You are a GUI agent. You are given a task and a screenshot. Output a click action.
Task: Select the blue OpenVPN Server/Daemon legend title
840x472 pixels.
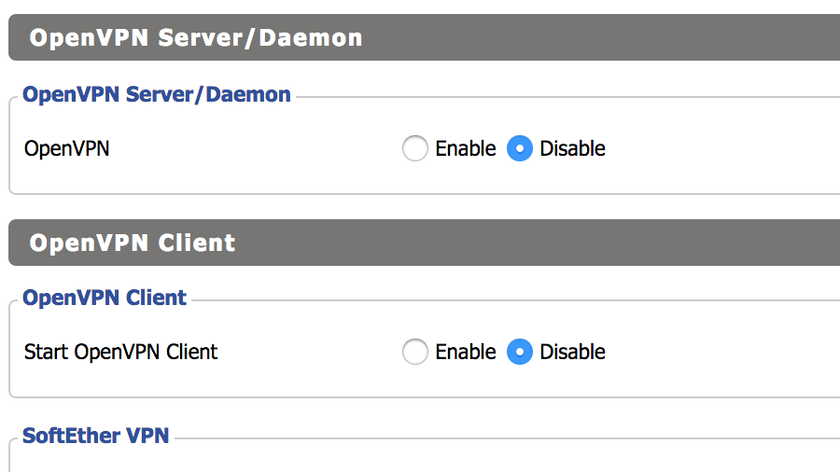click(x=156, y=95)
